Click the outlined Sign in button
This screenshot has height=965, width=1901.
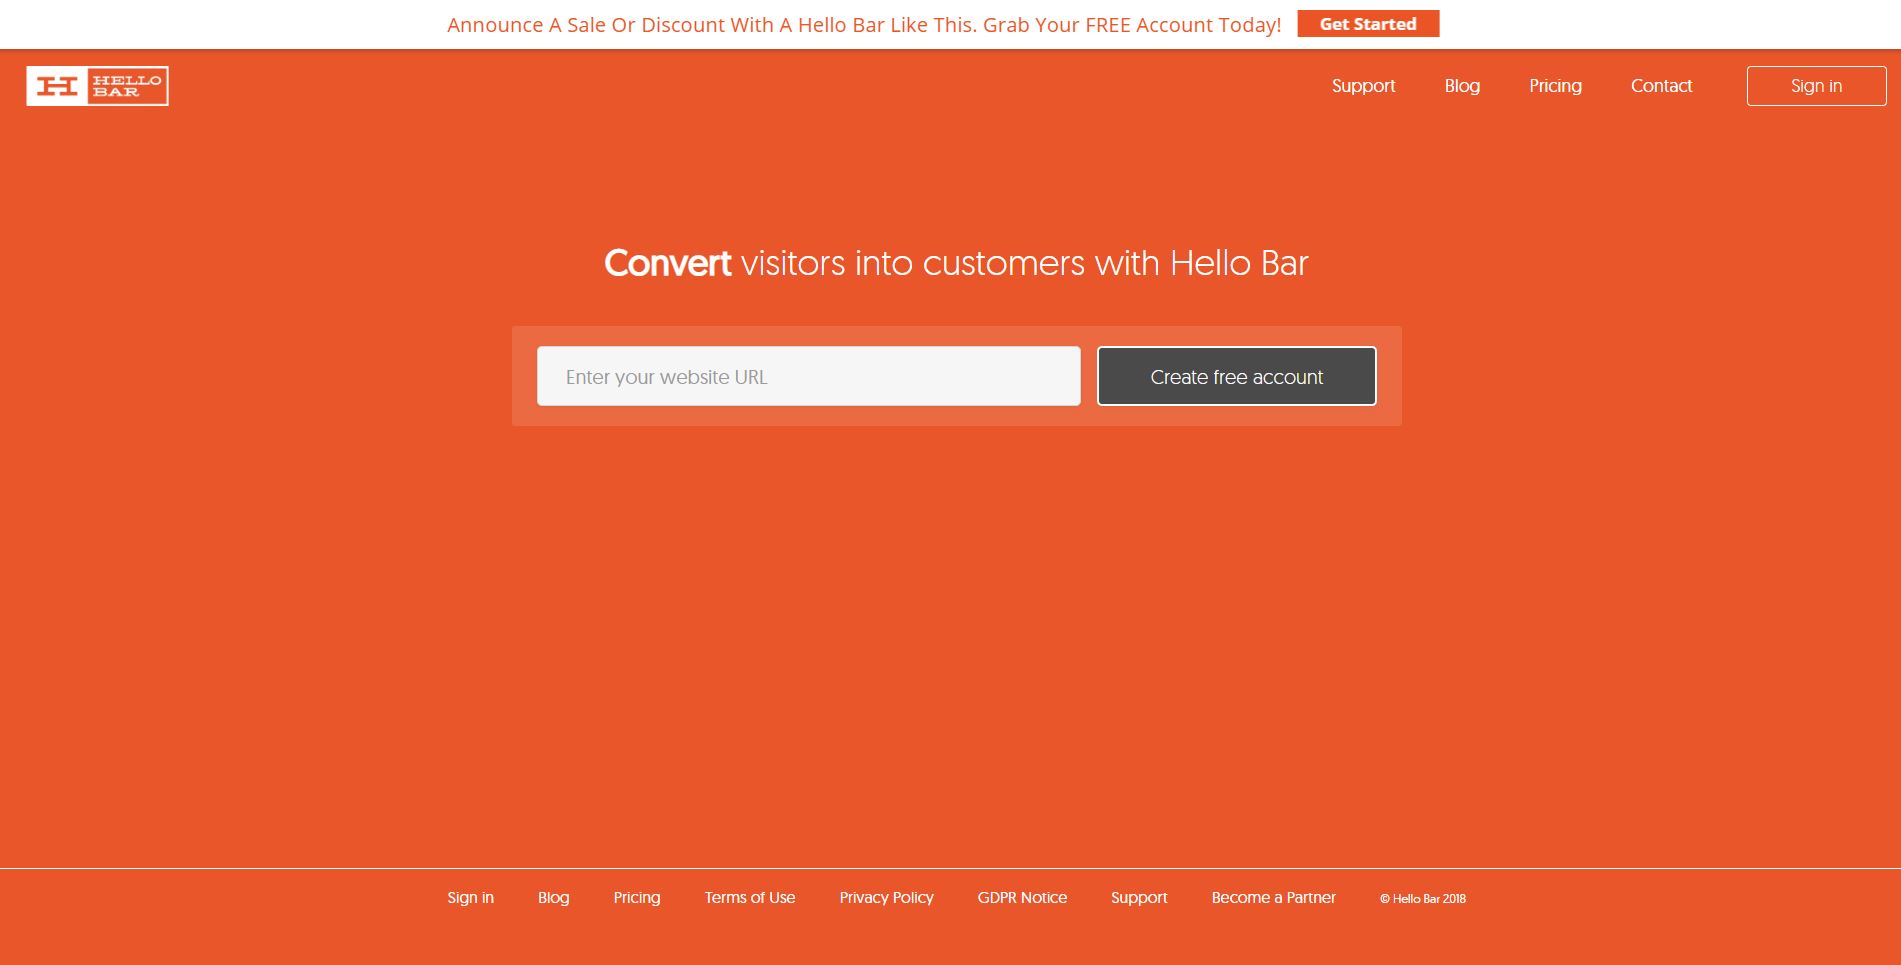click(1816, 86)
